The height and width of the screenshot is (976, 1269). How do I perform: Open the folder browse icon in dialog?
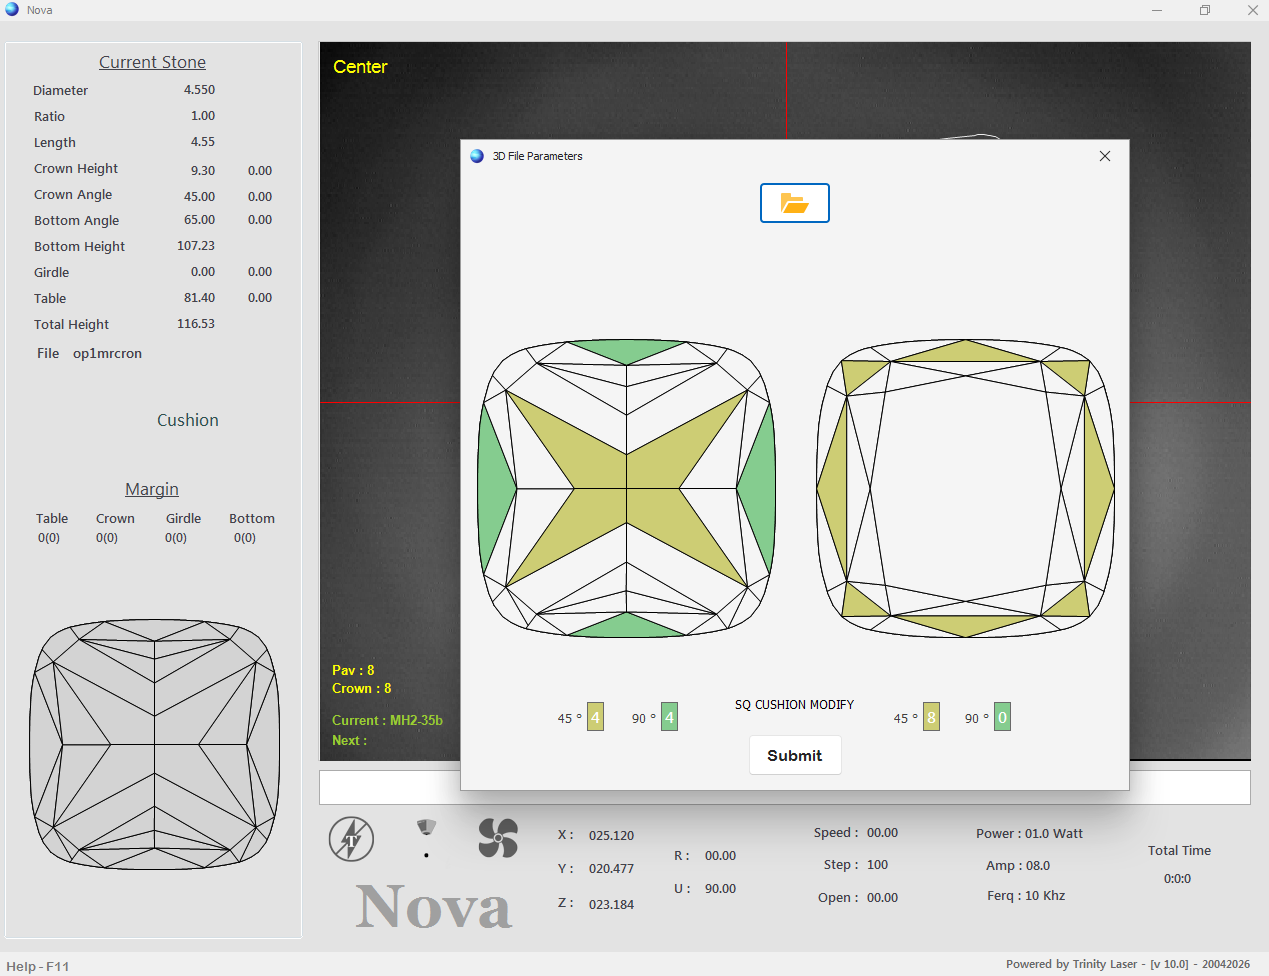[x=794, y=203]
